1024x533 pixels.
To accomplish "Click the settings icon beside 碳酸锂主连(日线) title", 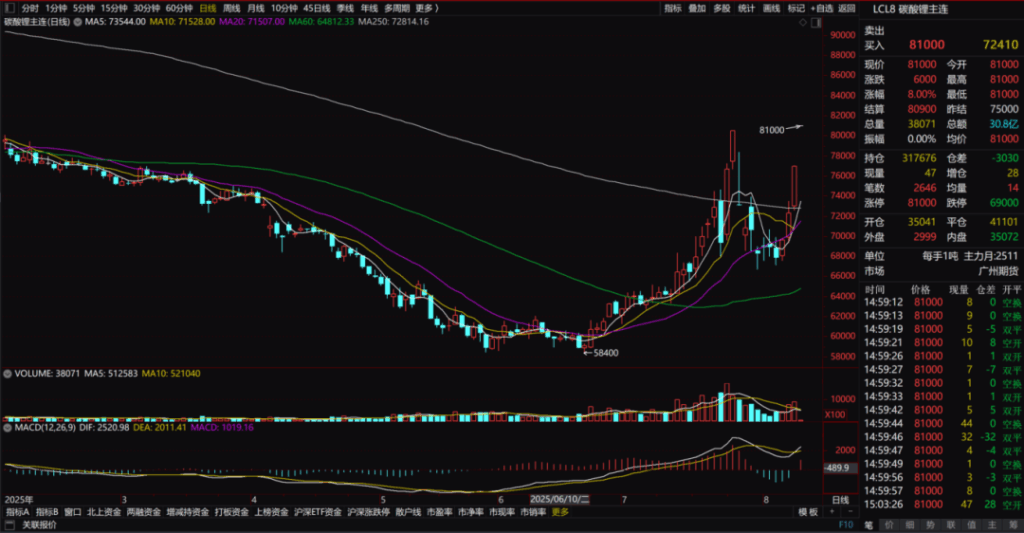I will (78, 21).
